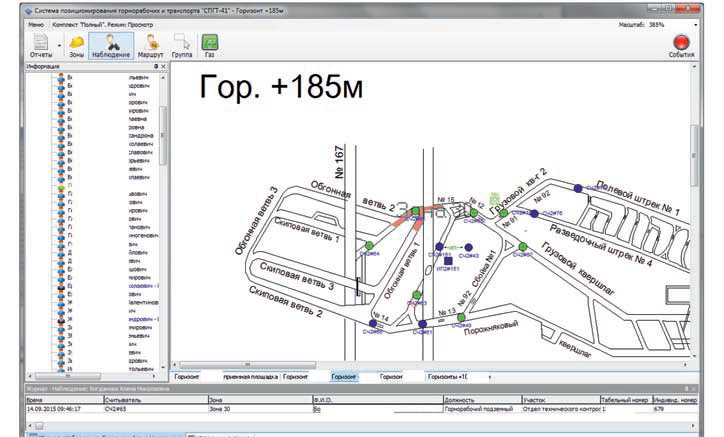Click blue marker at Порожняковый junction СЧ2#61

pyautogui.click(x=422, y=324)
